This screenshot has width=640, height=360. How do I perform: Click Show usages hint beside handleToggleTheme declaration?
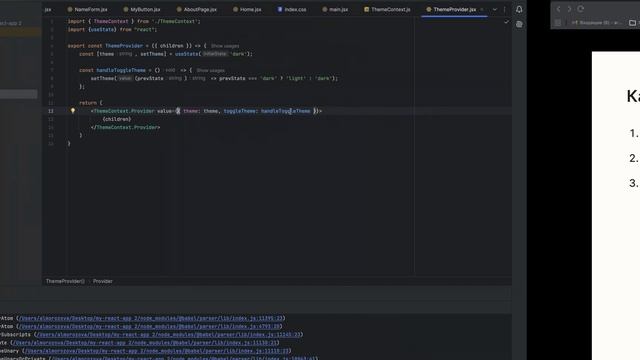pos(211,71)
